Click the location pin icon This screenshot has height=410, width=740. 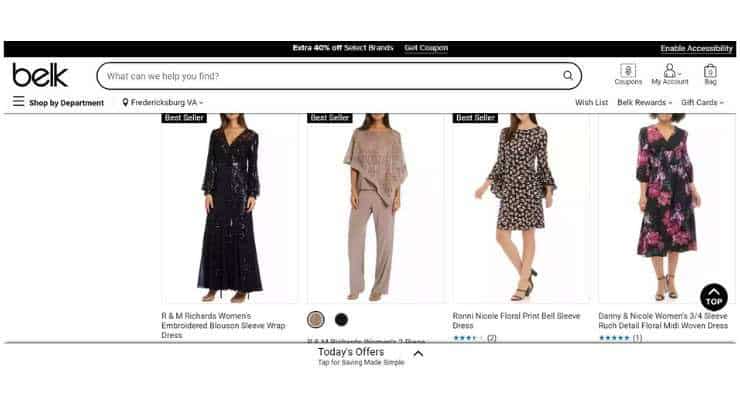125,102
